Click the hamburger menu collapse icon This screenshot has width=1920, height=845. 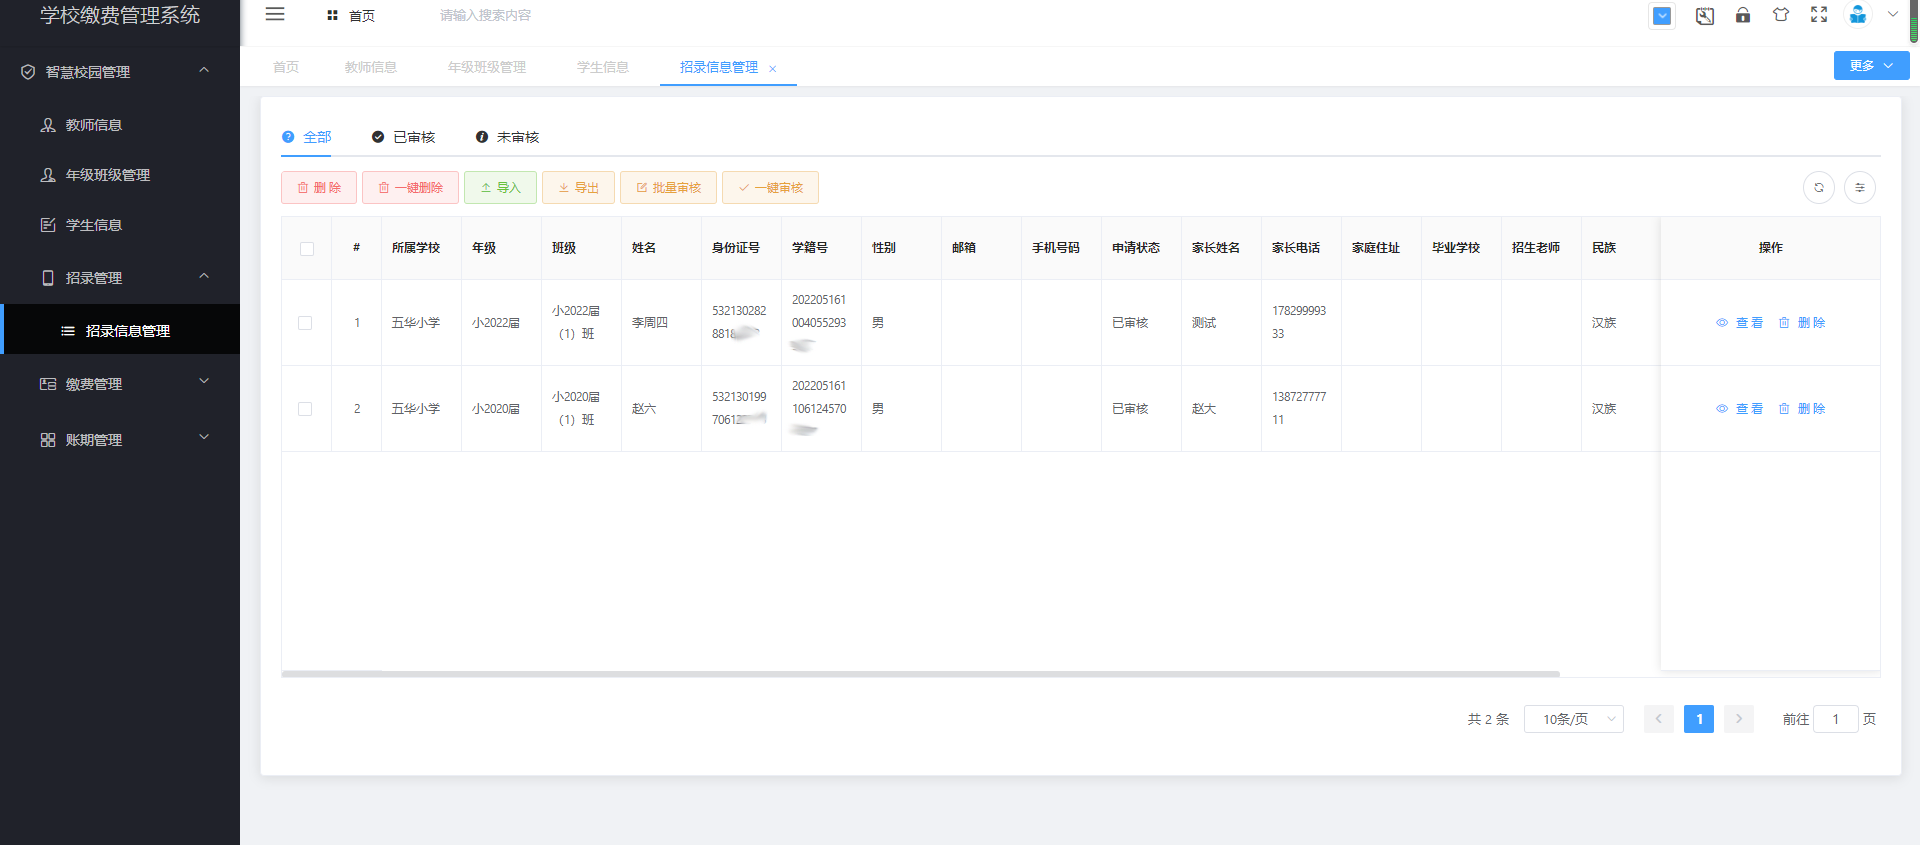tap(275, 14)
